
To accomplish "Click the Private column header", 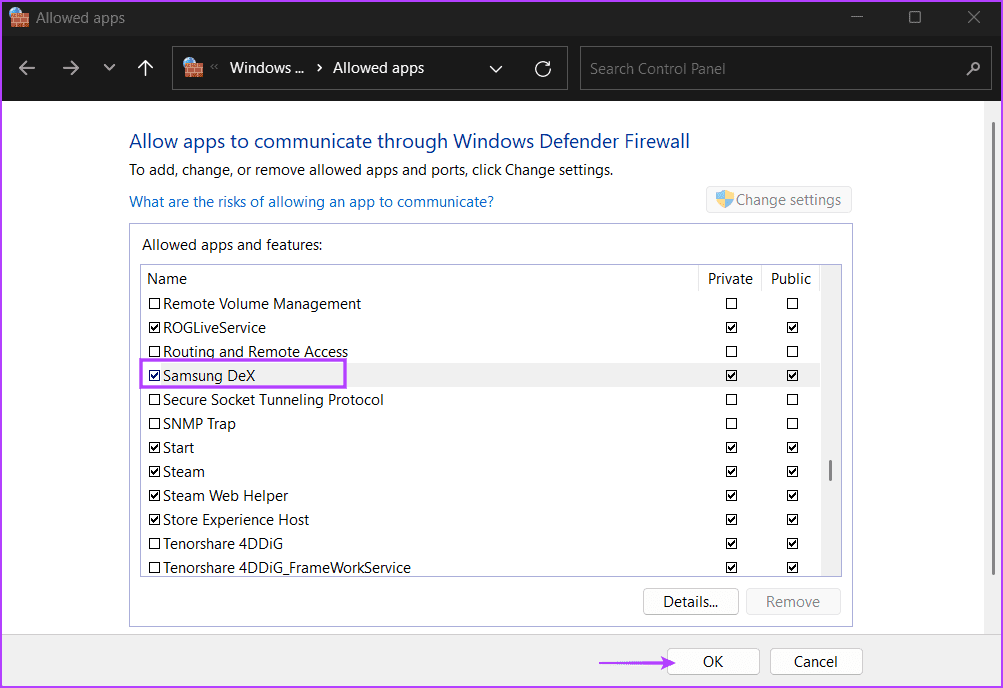I will [730, 279].
